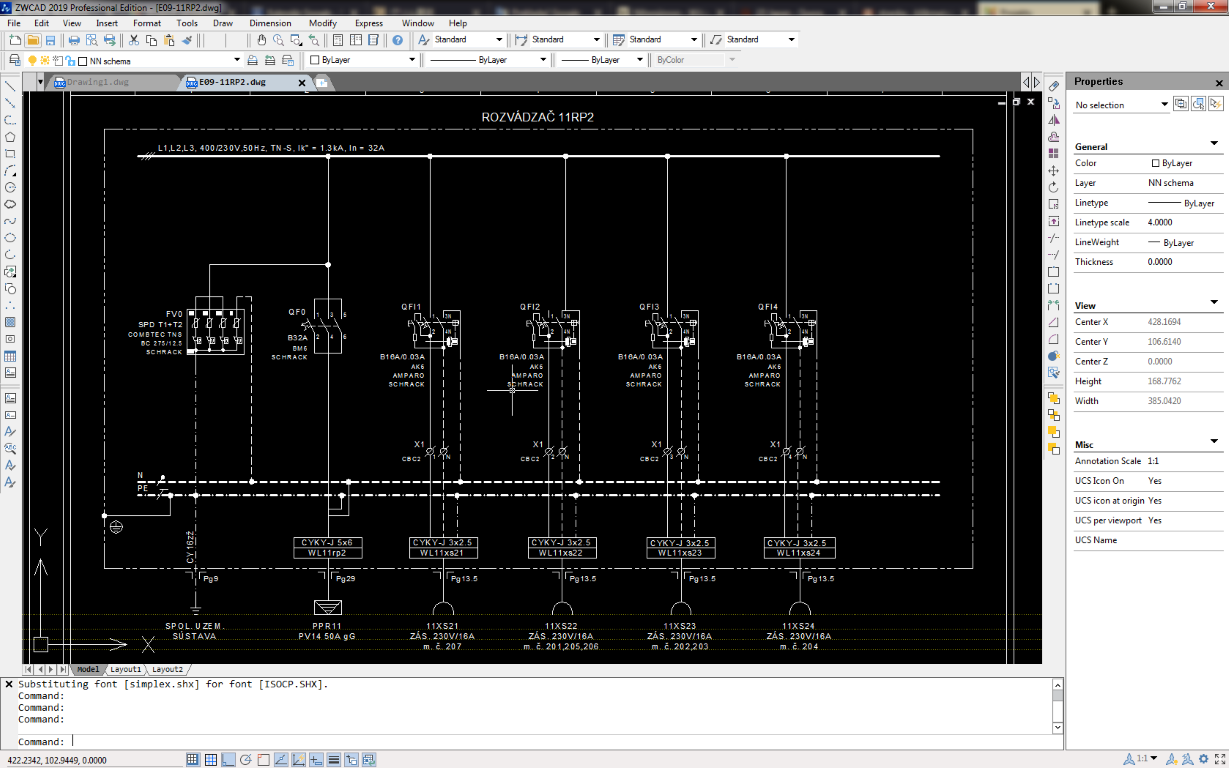Toggle Polar tracking in status bar
Viewport: 1229px width, 768px height.
246,760
